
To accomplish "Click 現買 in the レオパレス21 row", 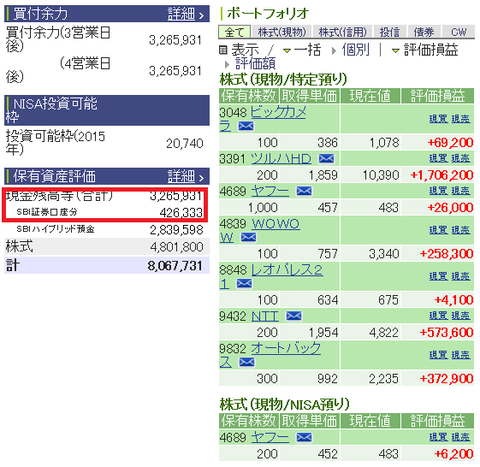I will point(439,276).
